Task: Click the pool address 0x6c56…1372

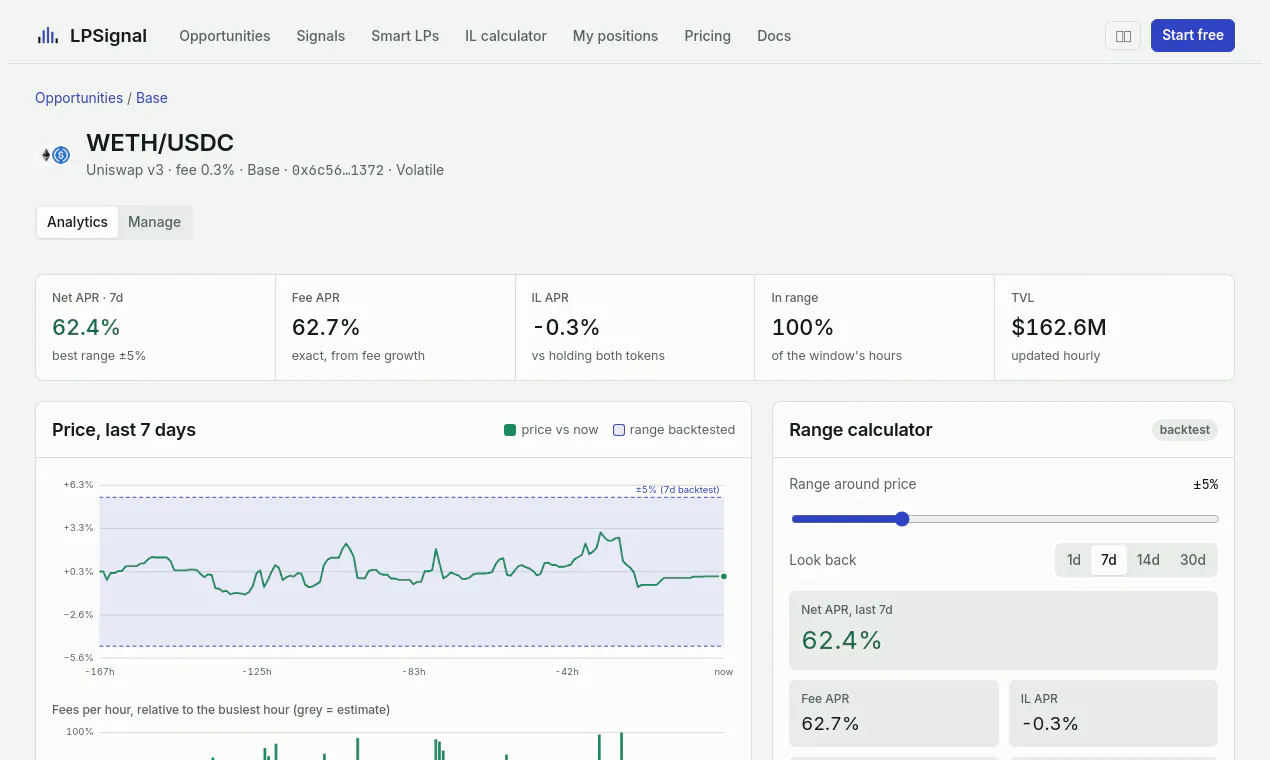Action: [x=338, y=170]
